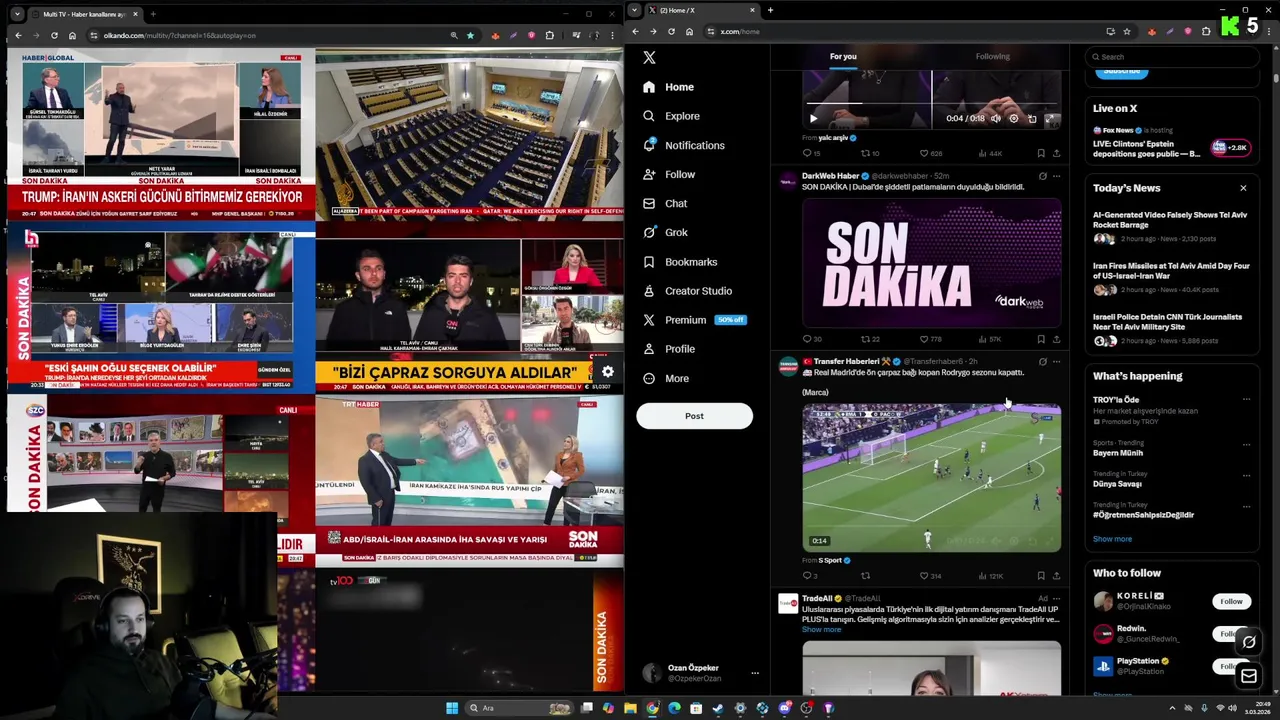Click Show more on TradeAll ad
Screen dimensions: 1280x720
click(821, 629)
